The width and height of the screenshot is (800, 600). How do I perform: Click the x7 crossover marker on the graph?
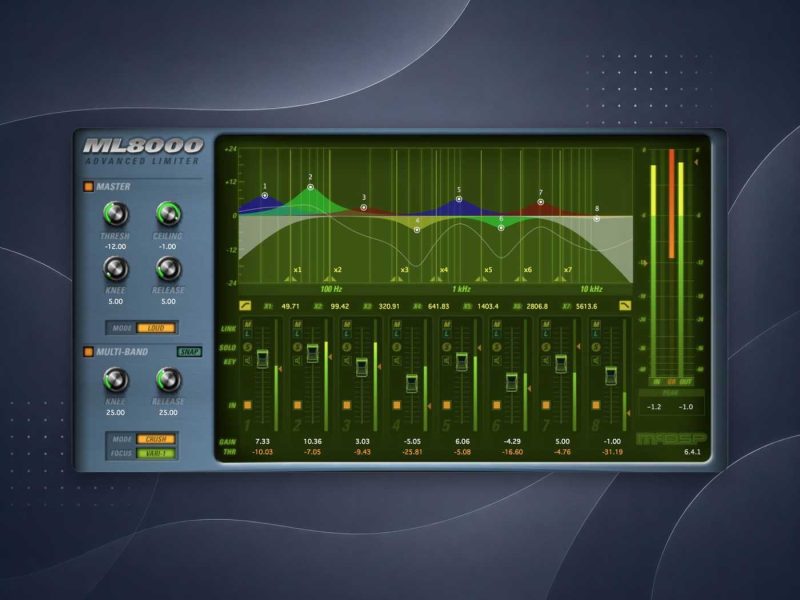click(x=560, y=279)
